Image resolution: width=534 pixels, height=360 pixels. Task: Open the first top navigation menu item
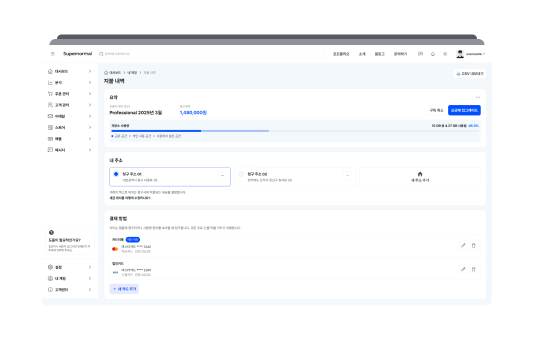341,54
